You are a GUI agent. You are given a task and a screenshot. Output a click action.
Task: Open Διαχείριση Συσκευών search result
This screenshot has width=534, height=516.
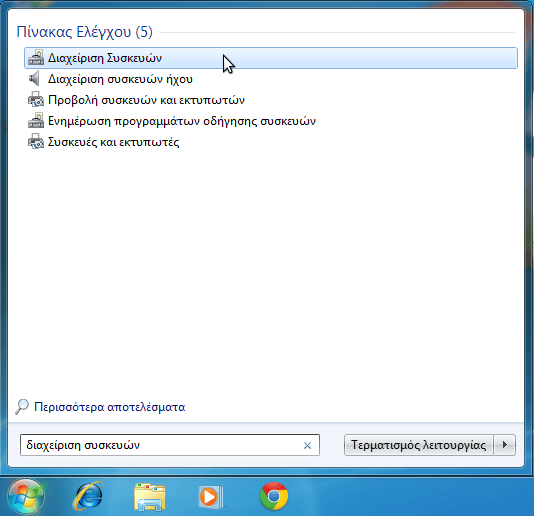pyautogui.click(x=271, y=58)
